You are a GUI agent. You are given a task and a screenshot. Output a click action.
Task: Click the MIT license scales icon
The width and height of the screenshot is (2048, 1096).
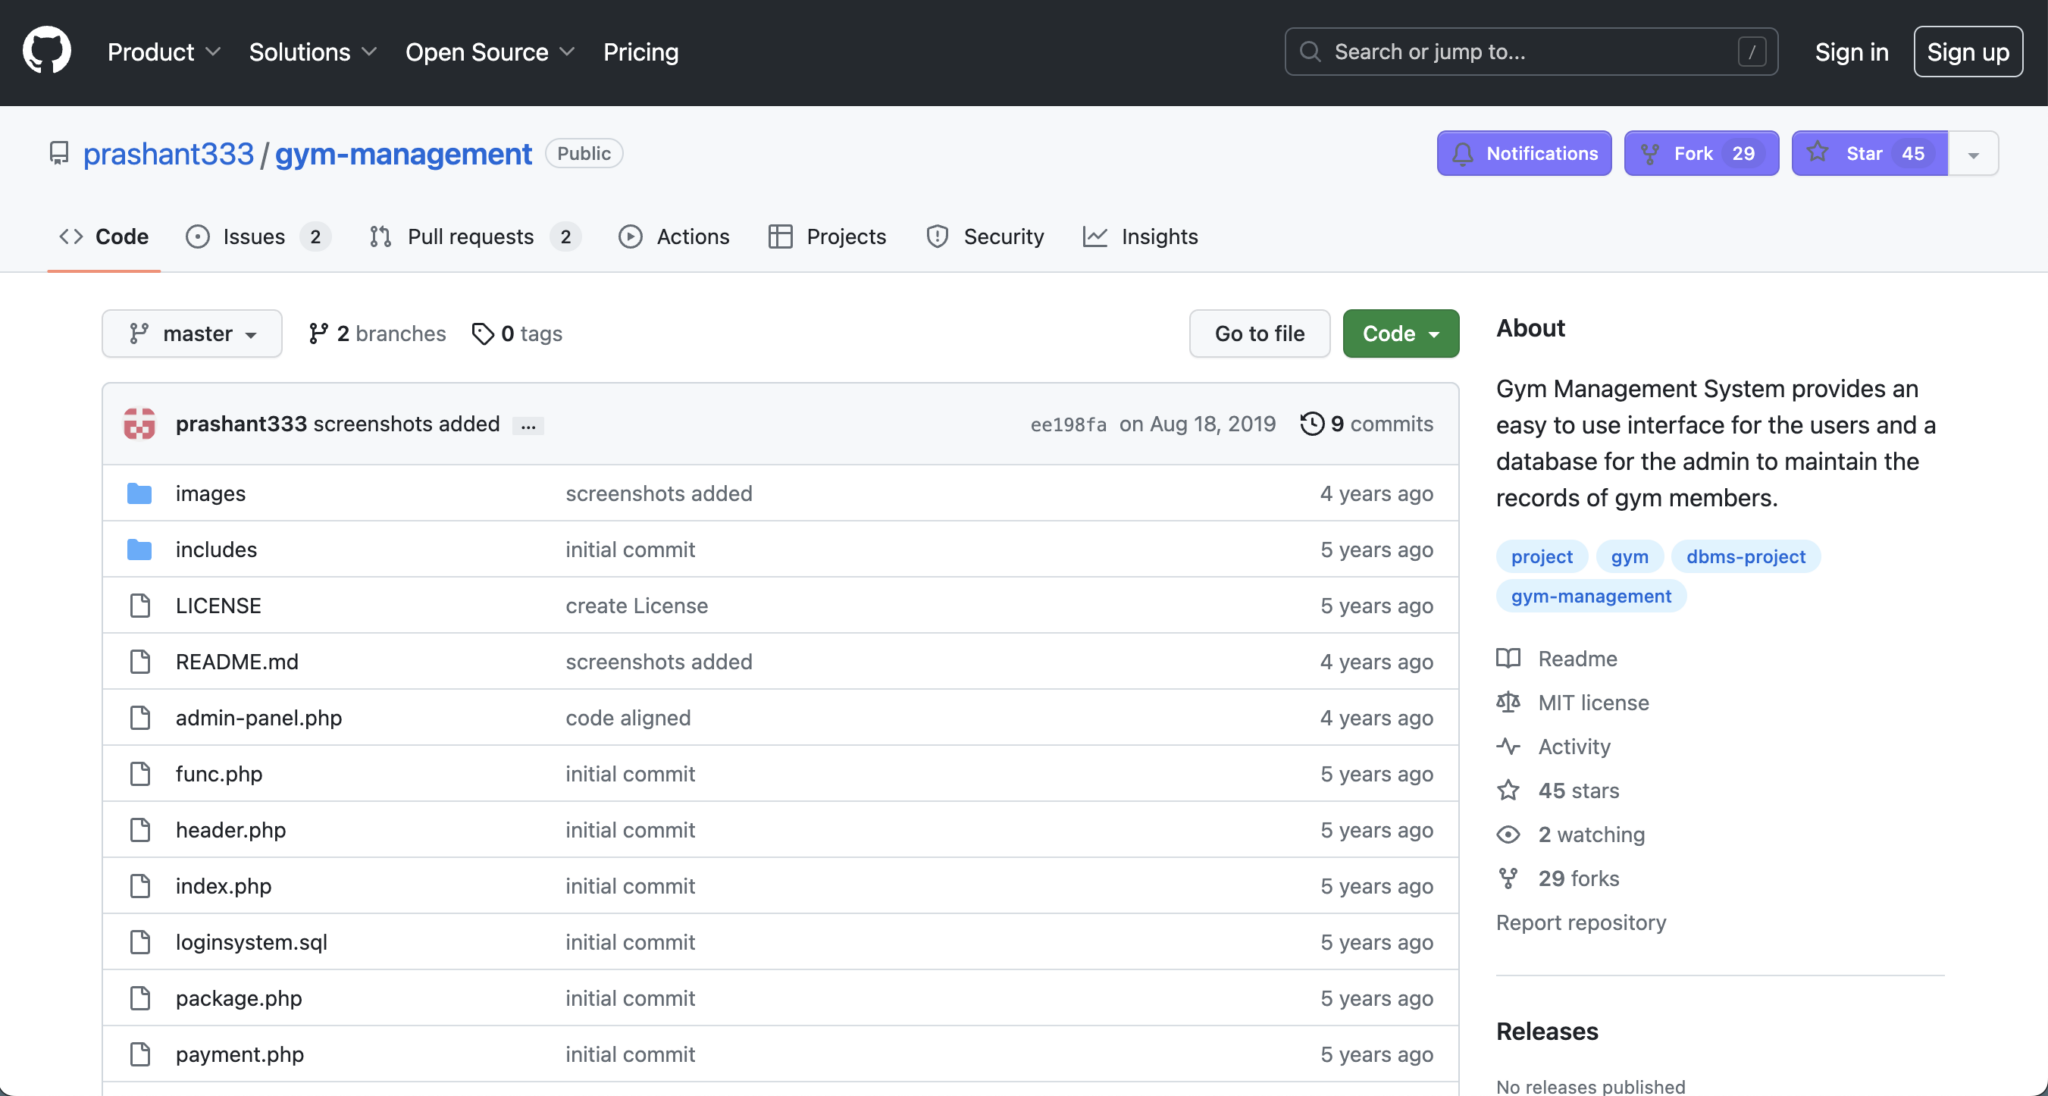coord(1508,702)
